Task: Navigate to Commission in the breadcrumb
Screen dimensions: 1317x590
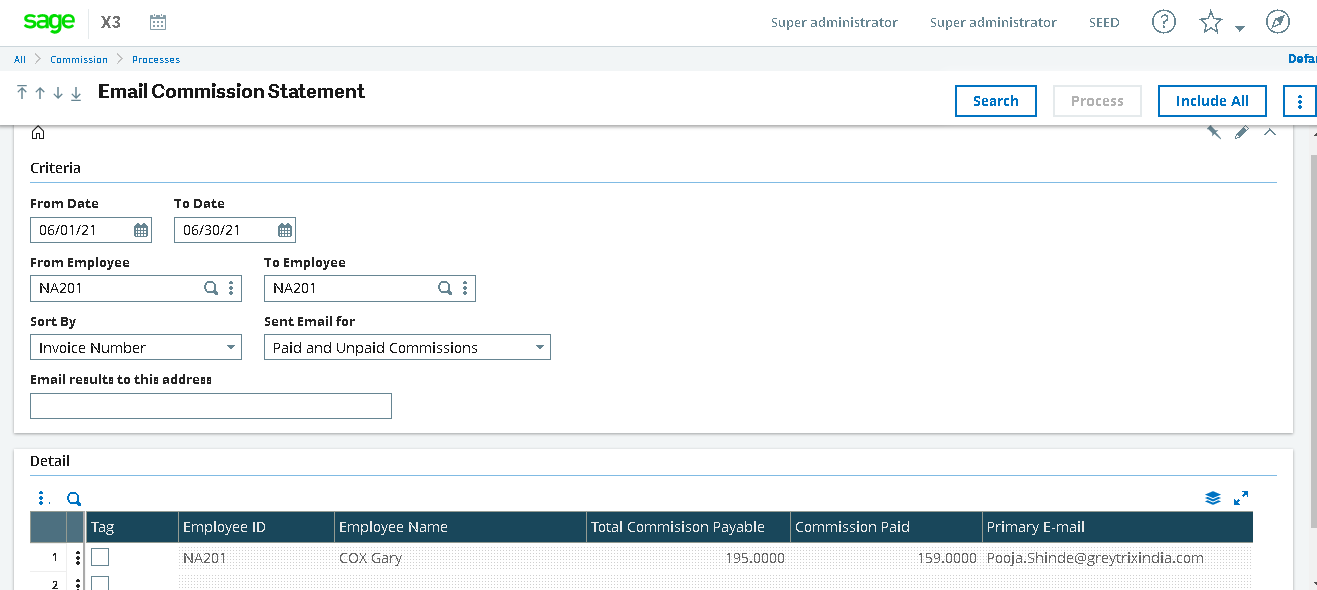Action: (79, 59)
